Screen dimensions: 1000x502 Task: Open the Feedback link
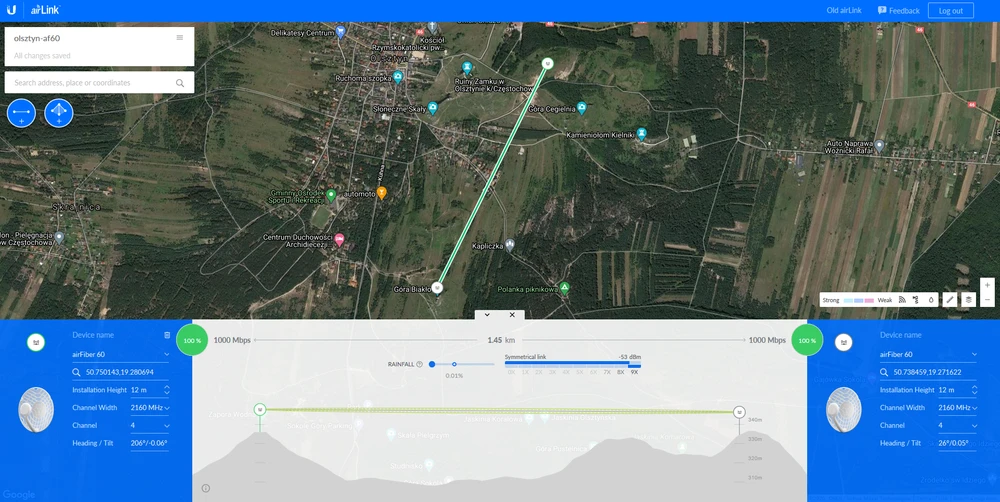point(899,10)
